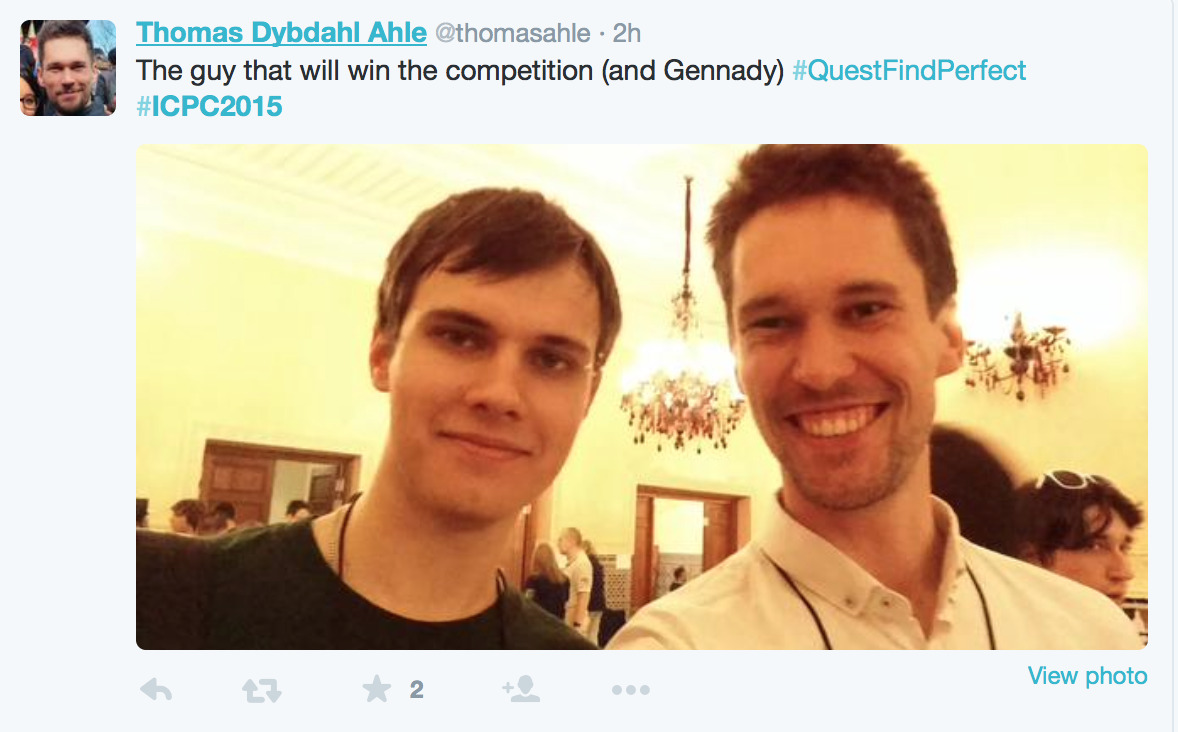1178x732 pixels.
Task: Click the View photo link
Action: (1087, 676)
